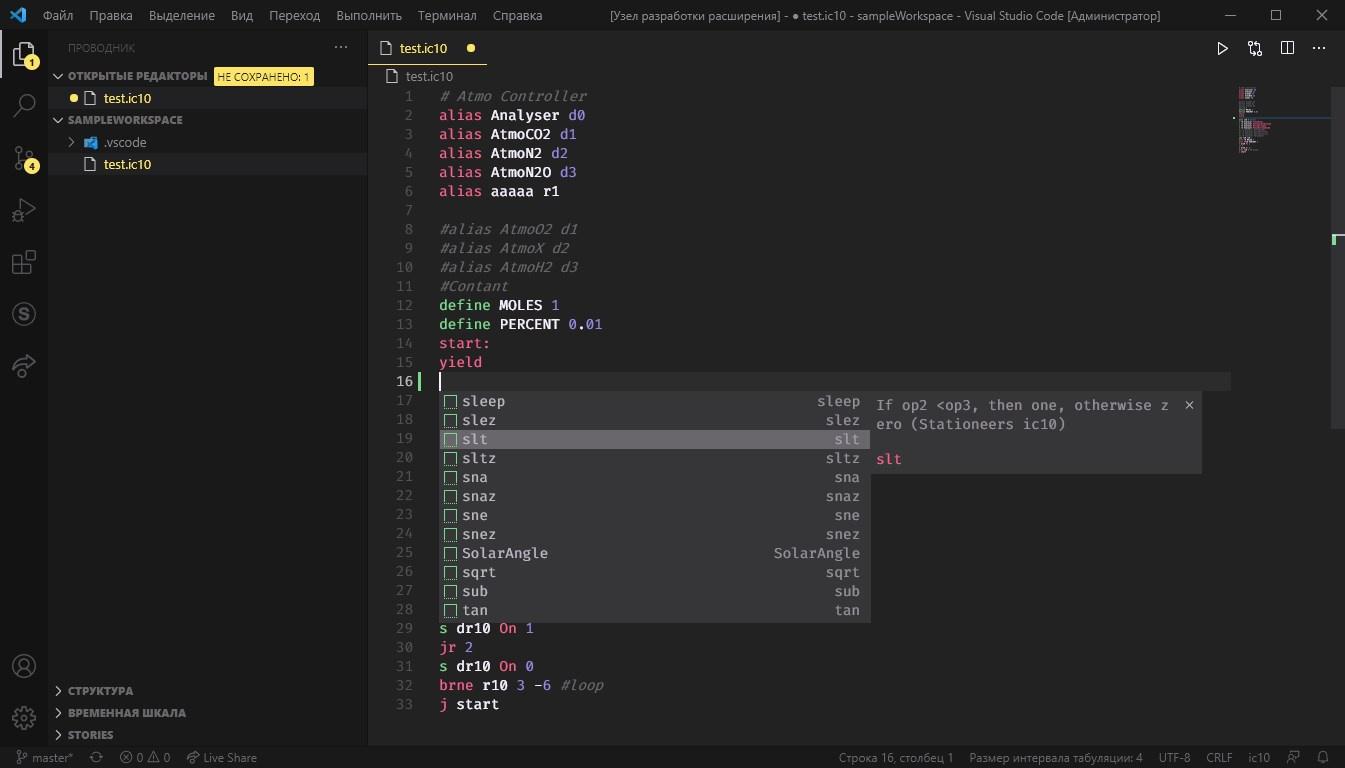Click the sync changes icon in status bar
The width and height of the screenshot is (1345, 768).
[96, 758]
